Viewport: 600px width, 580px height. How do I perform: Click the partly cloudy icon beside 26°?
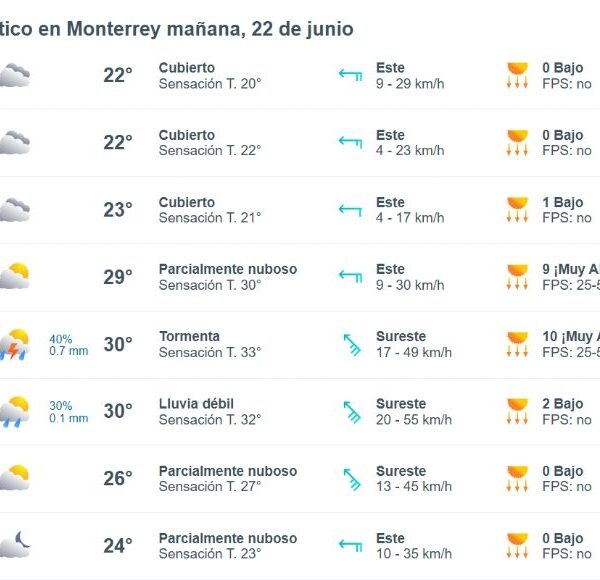click(x=15, y=478)
